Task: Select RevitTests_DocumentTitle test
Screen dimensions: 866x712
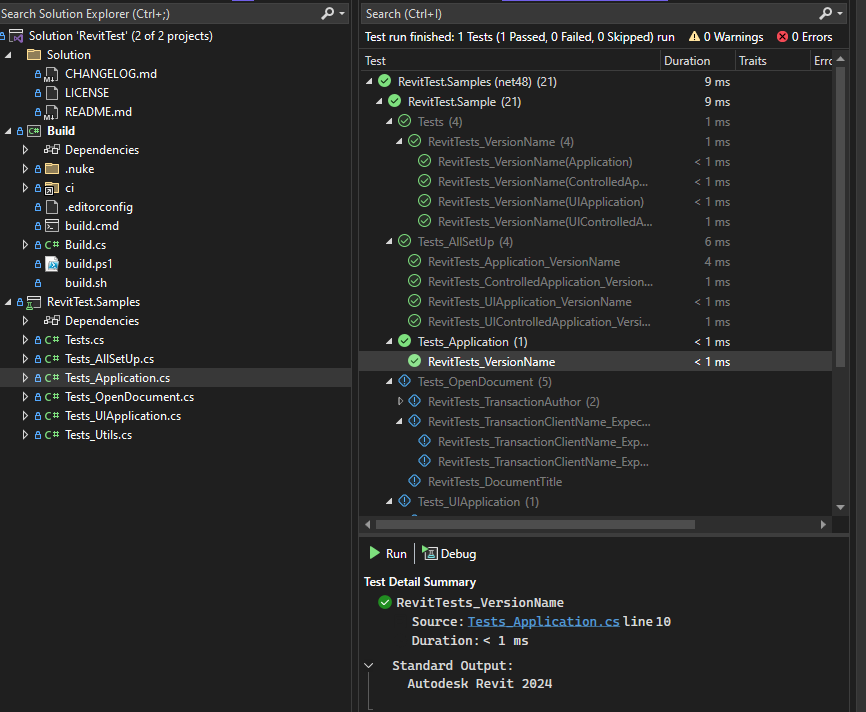Action: 494,482
